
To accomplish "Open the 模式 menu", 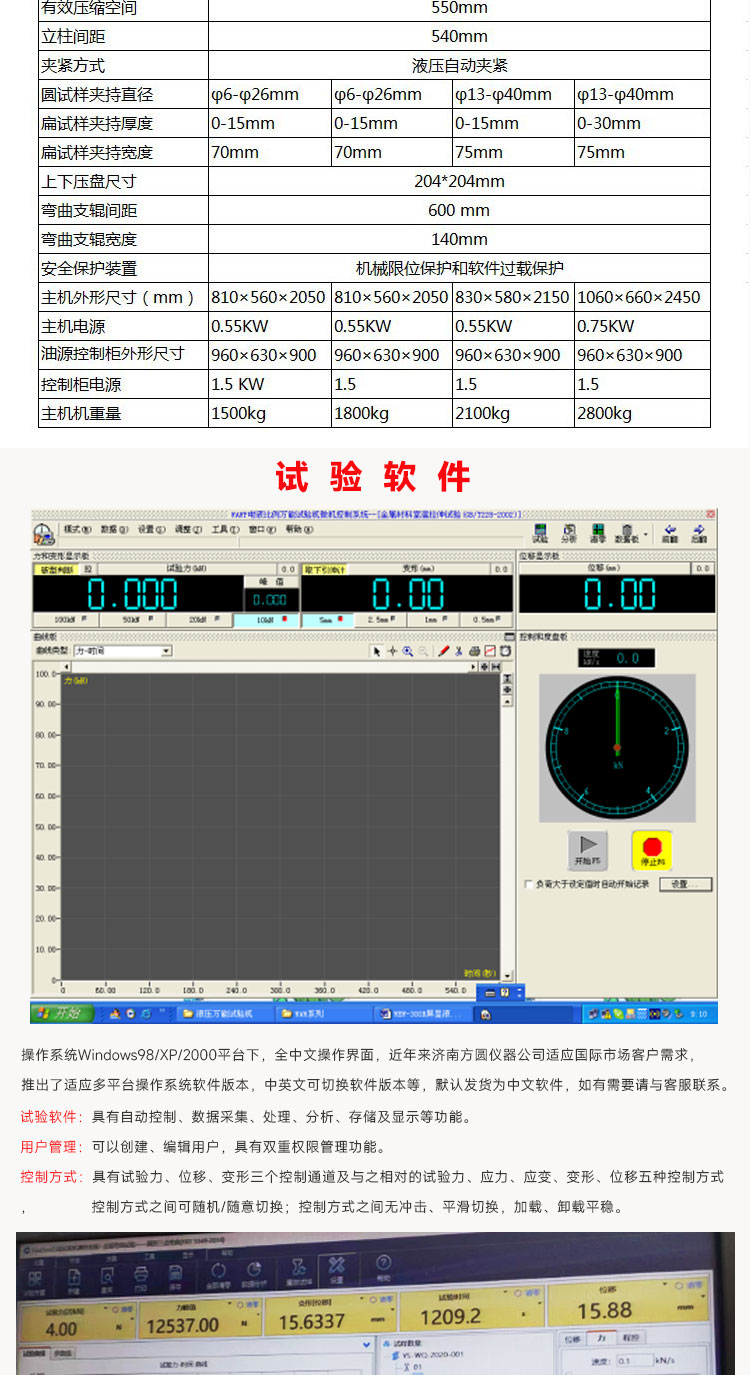I will tap(77, 529).
